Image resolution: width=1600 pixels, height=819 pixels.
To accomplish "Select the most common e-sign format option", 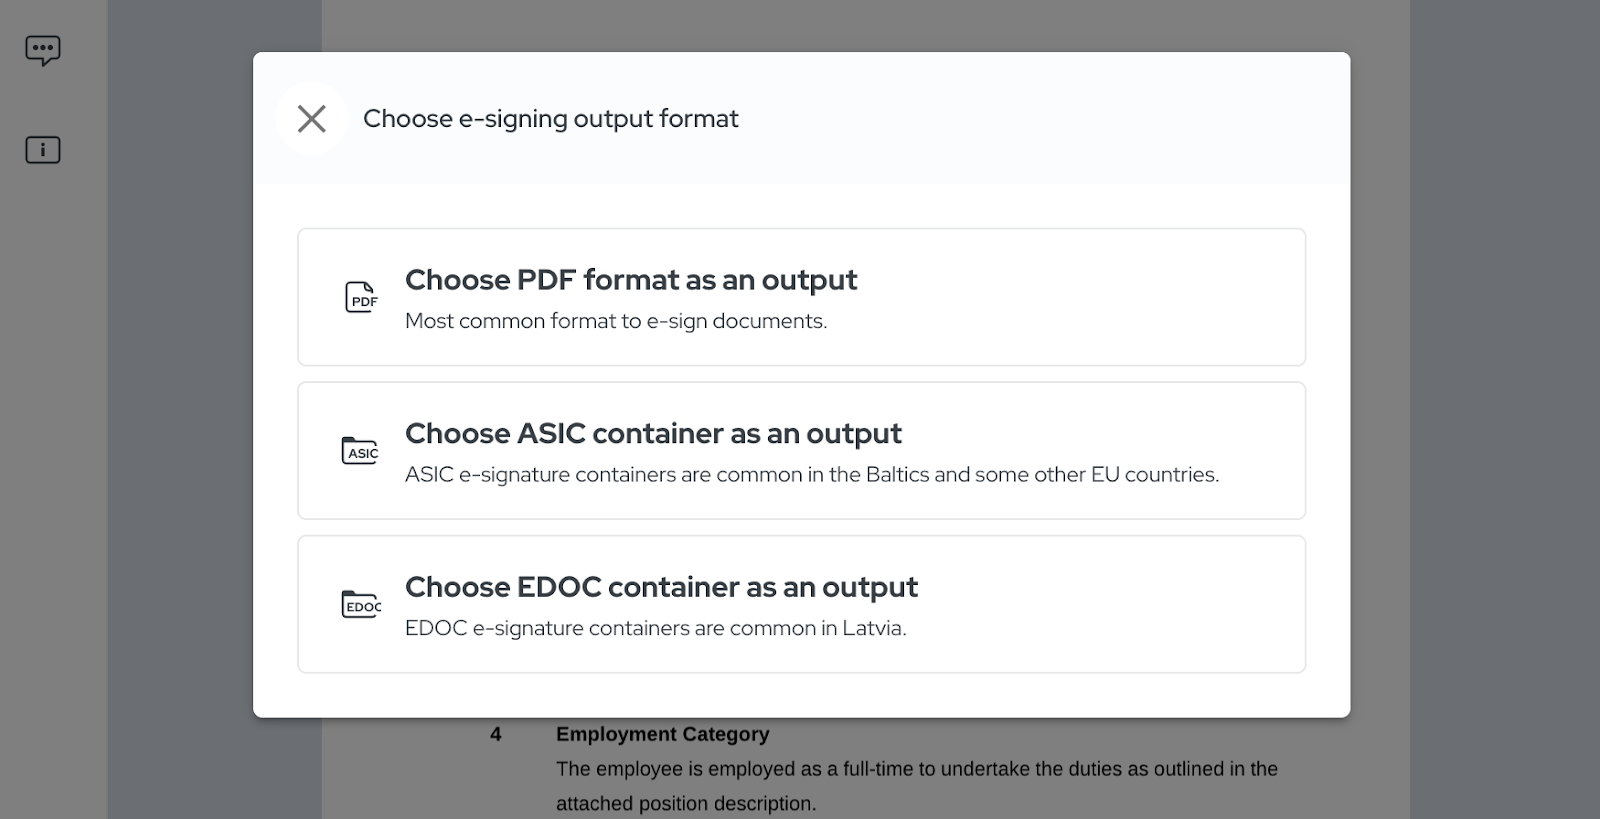I will 800,297.
